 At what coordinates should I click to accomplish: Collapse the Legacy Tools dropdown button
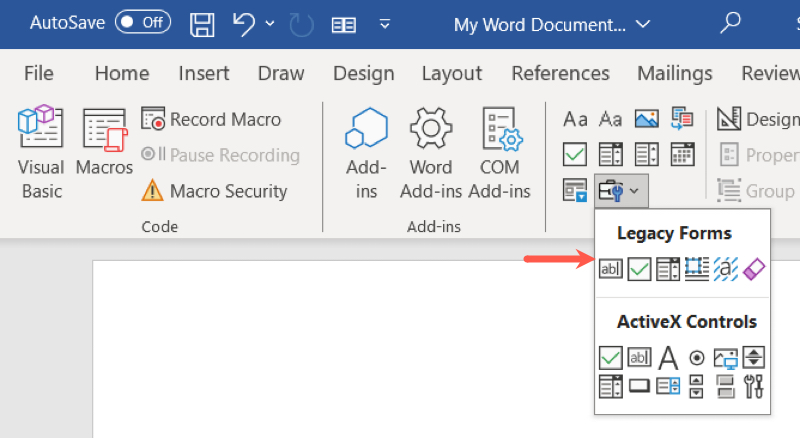click(621, 191)
